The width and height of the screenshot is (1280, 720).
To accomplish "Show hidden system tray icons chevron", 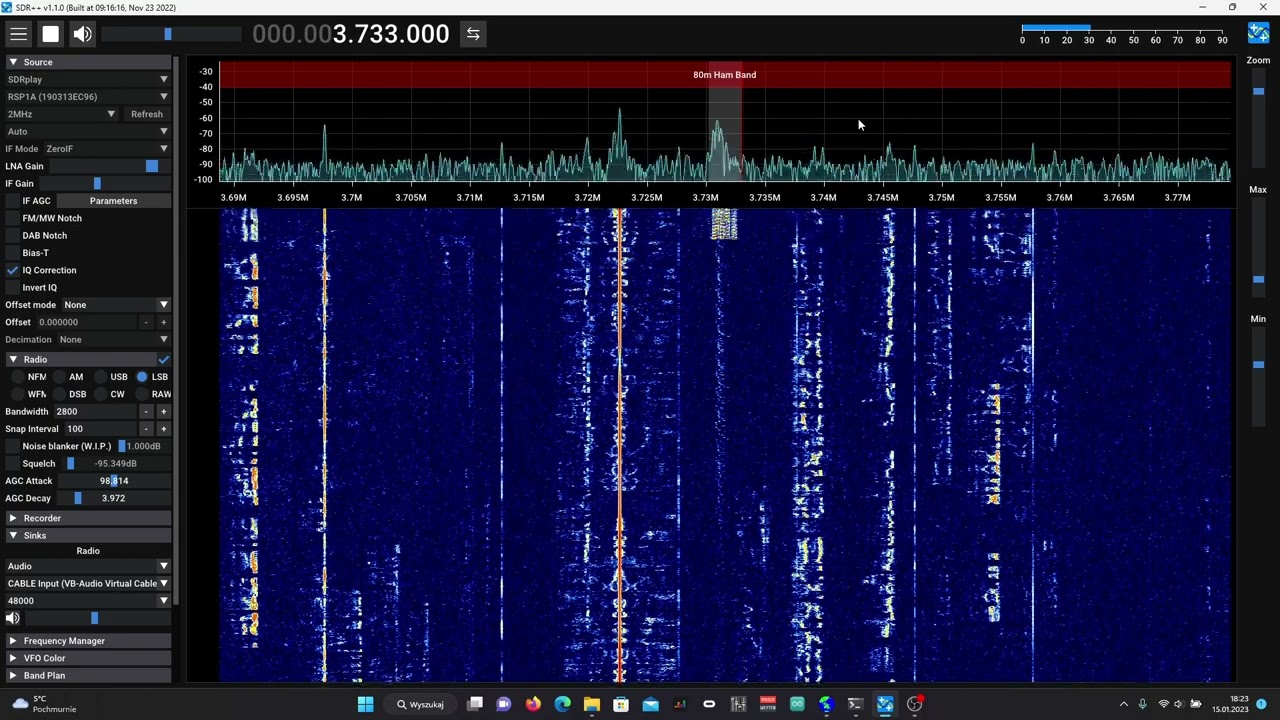I will click(1123, 704).
